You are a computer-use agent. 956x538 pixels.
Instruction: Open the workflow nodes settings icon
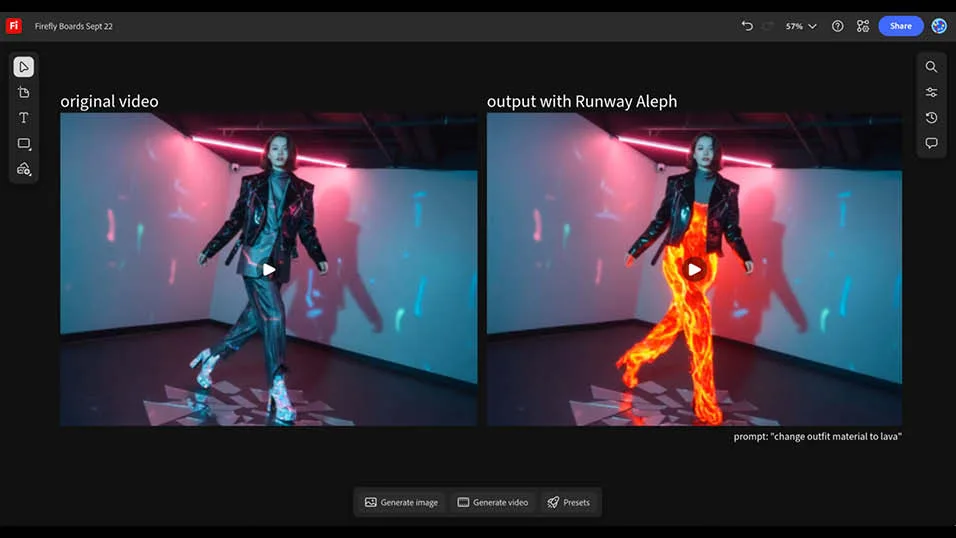pyautogui.click(x=863, y=26)
